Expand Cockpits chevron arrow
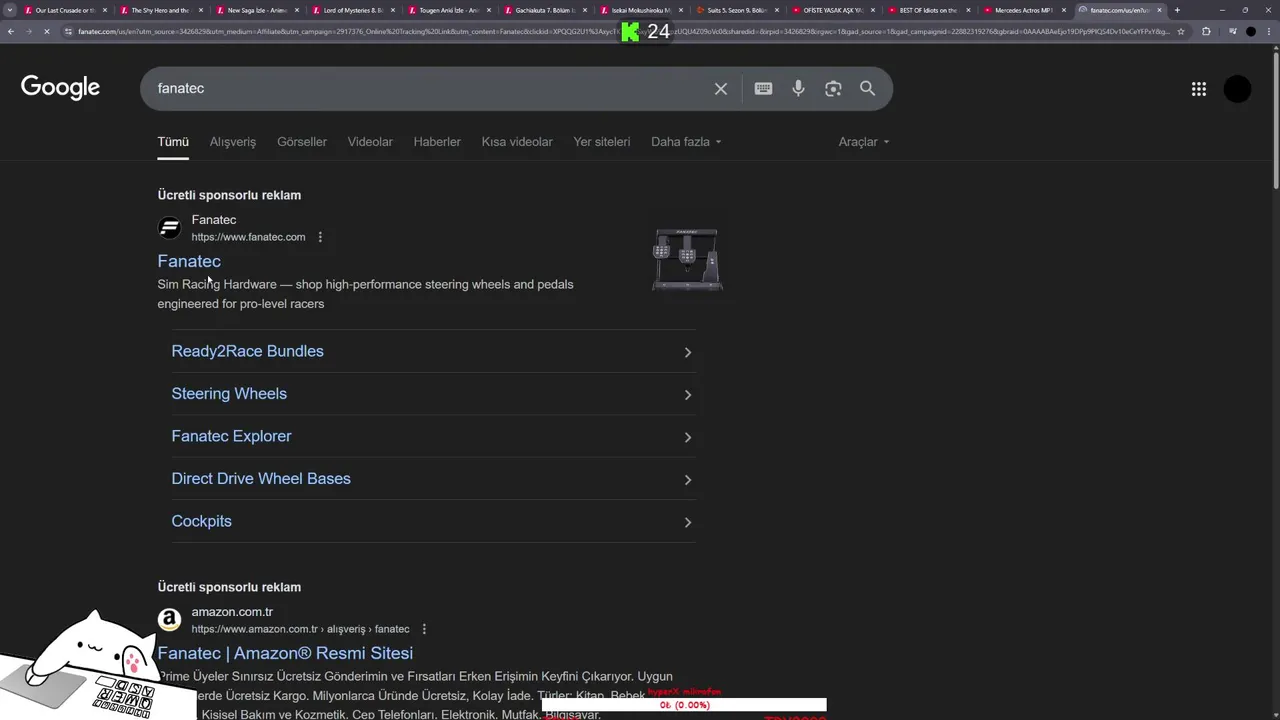 pos(688,522)
